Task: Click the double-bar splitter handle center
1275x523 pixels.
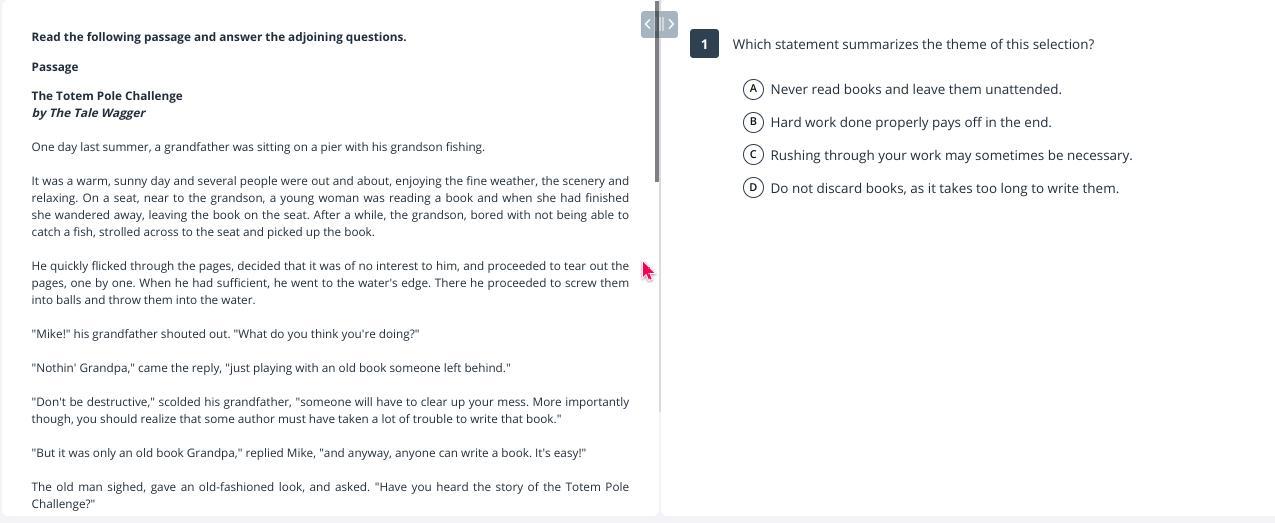Action: (x=660, y=24)
